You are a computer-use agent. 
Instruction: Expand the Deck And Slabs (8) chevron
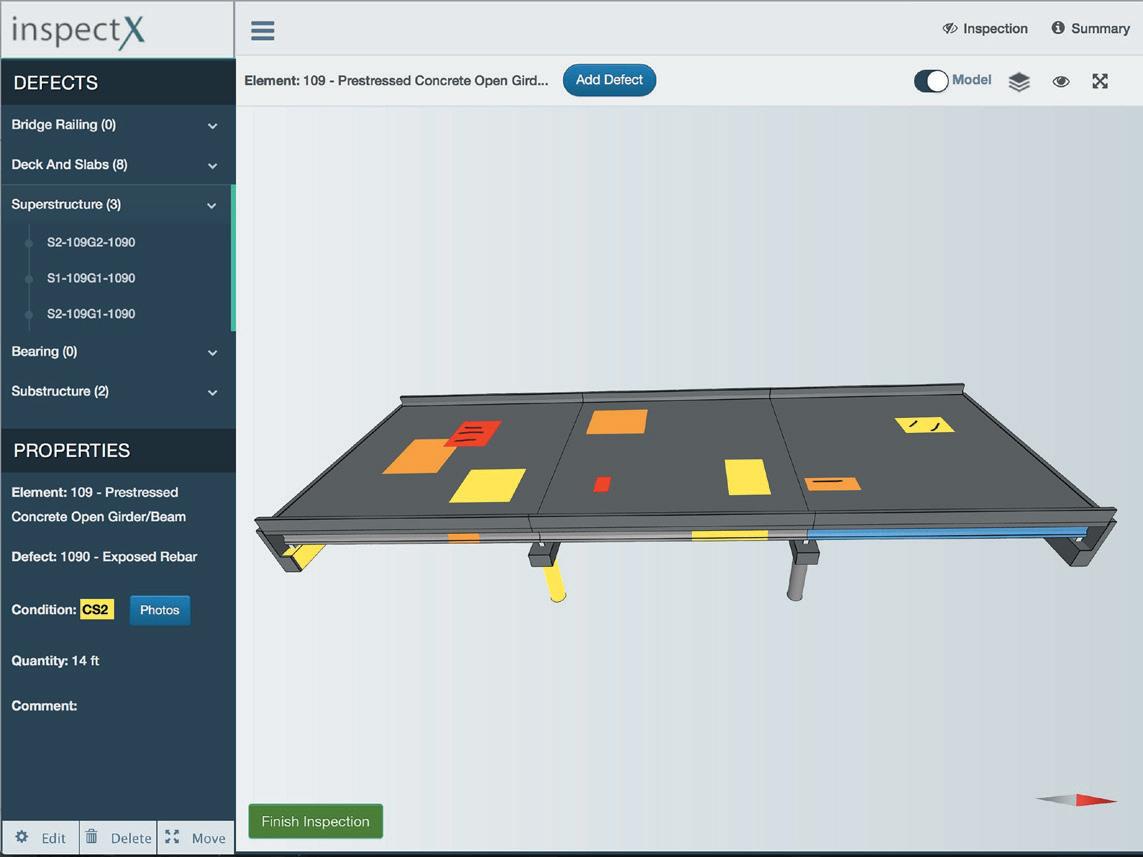tap(212, 165)
